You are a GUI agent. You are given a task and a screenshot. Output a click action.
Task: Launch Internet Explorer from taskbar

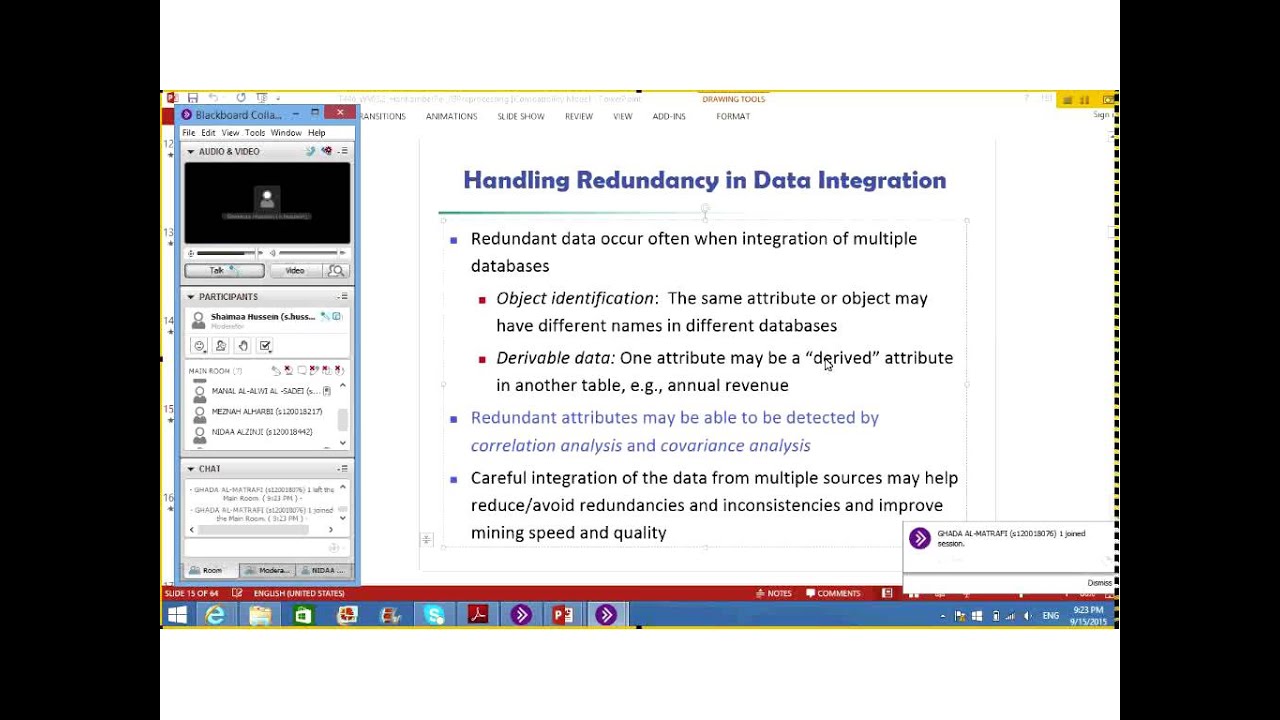[215, 616]
